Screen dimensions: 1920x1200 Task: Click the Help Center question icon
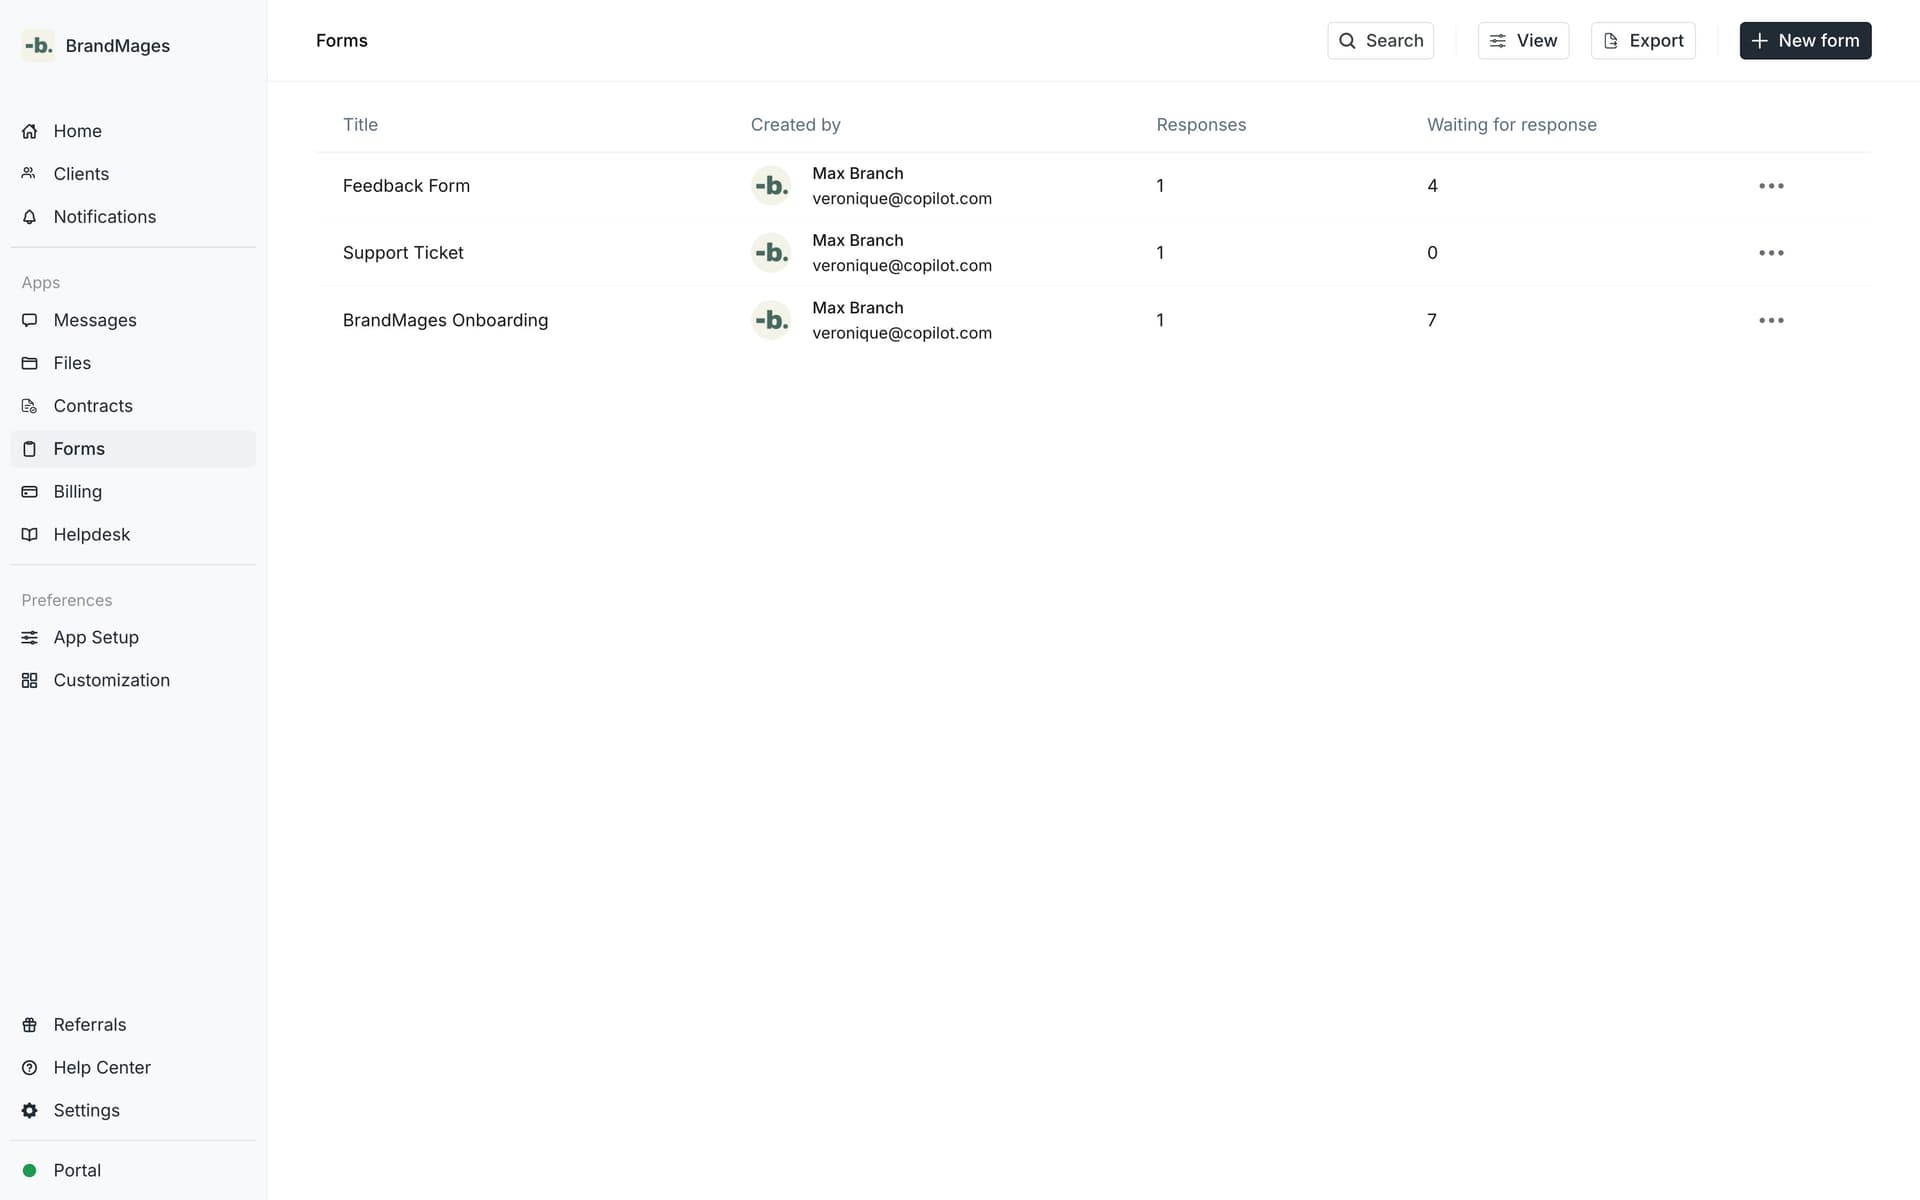(30, 1068)
